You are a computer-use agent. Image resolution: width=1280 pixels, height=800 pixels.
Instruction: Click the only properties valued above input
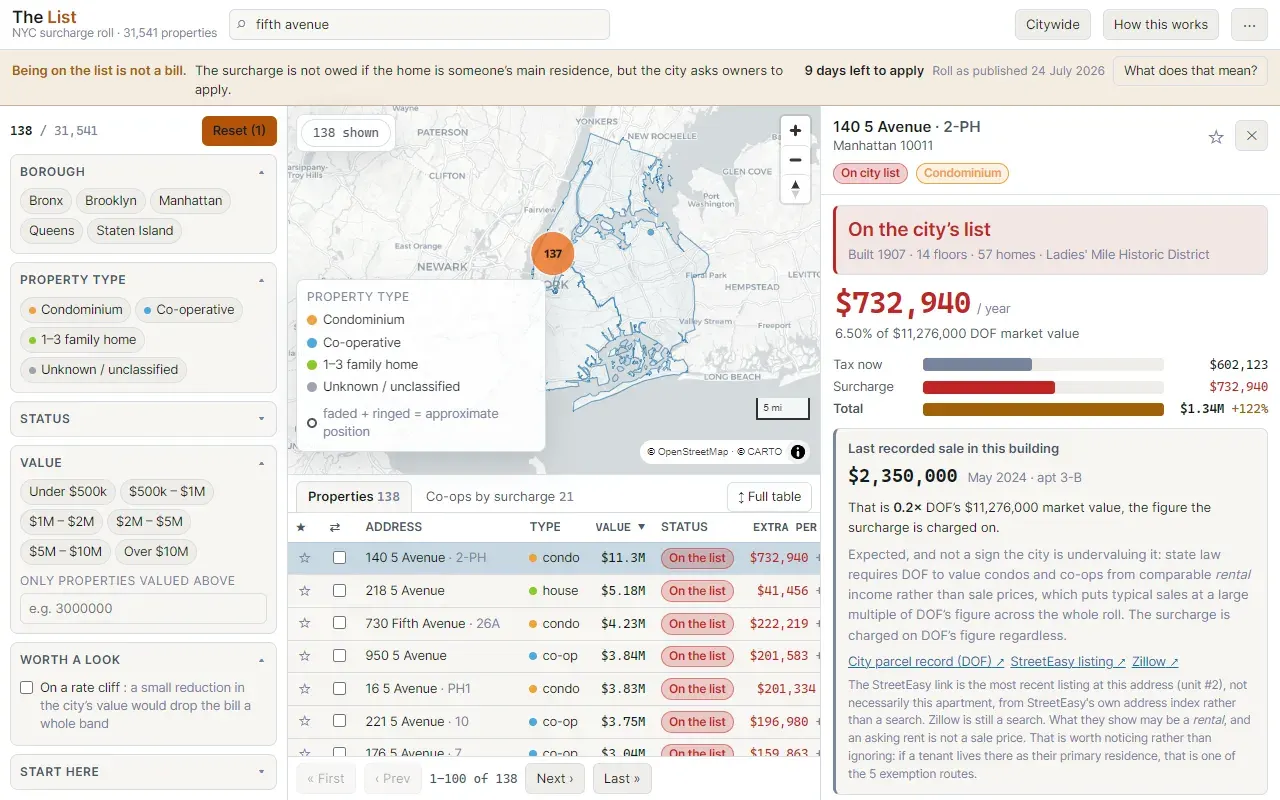[x=143, y=609]
